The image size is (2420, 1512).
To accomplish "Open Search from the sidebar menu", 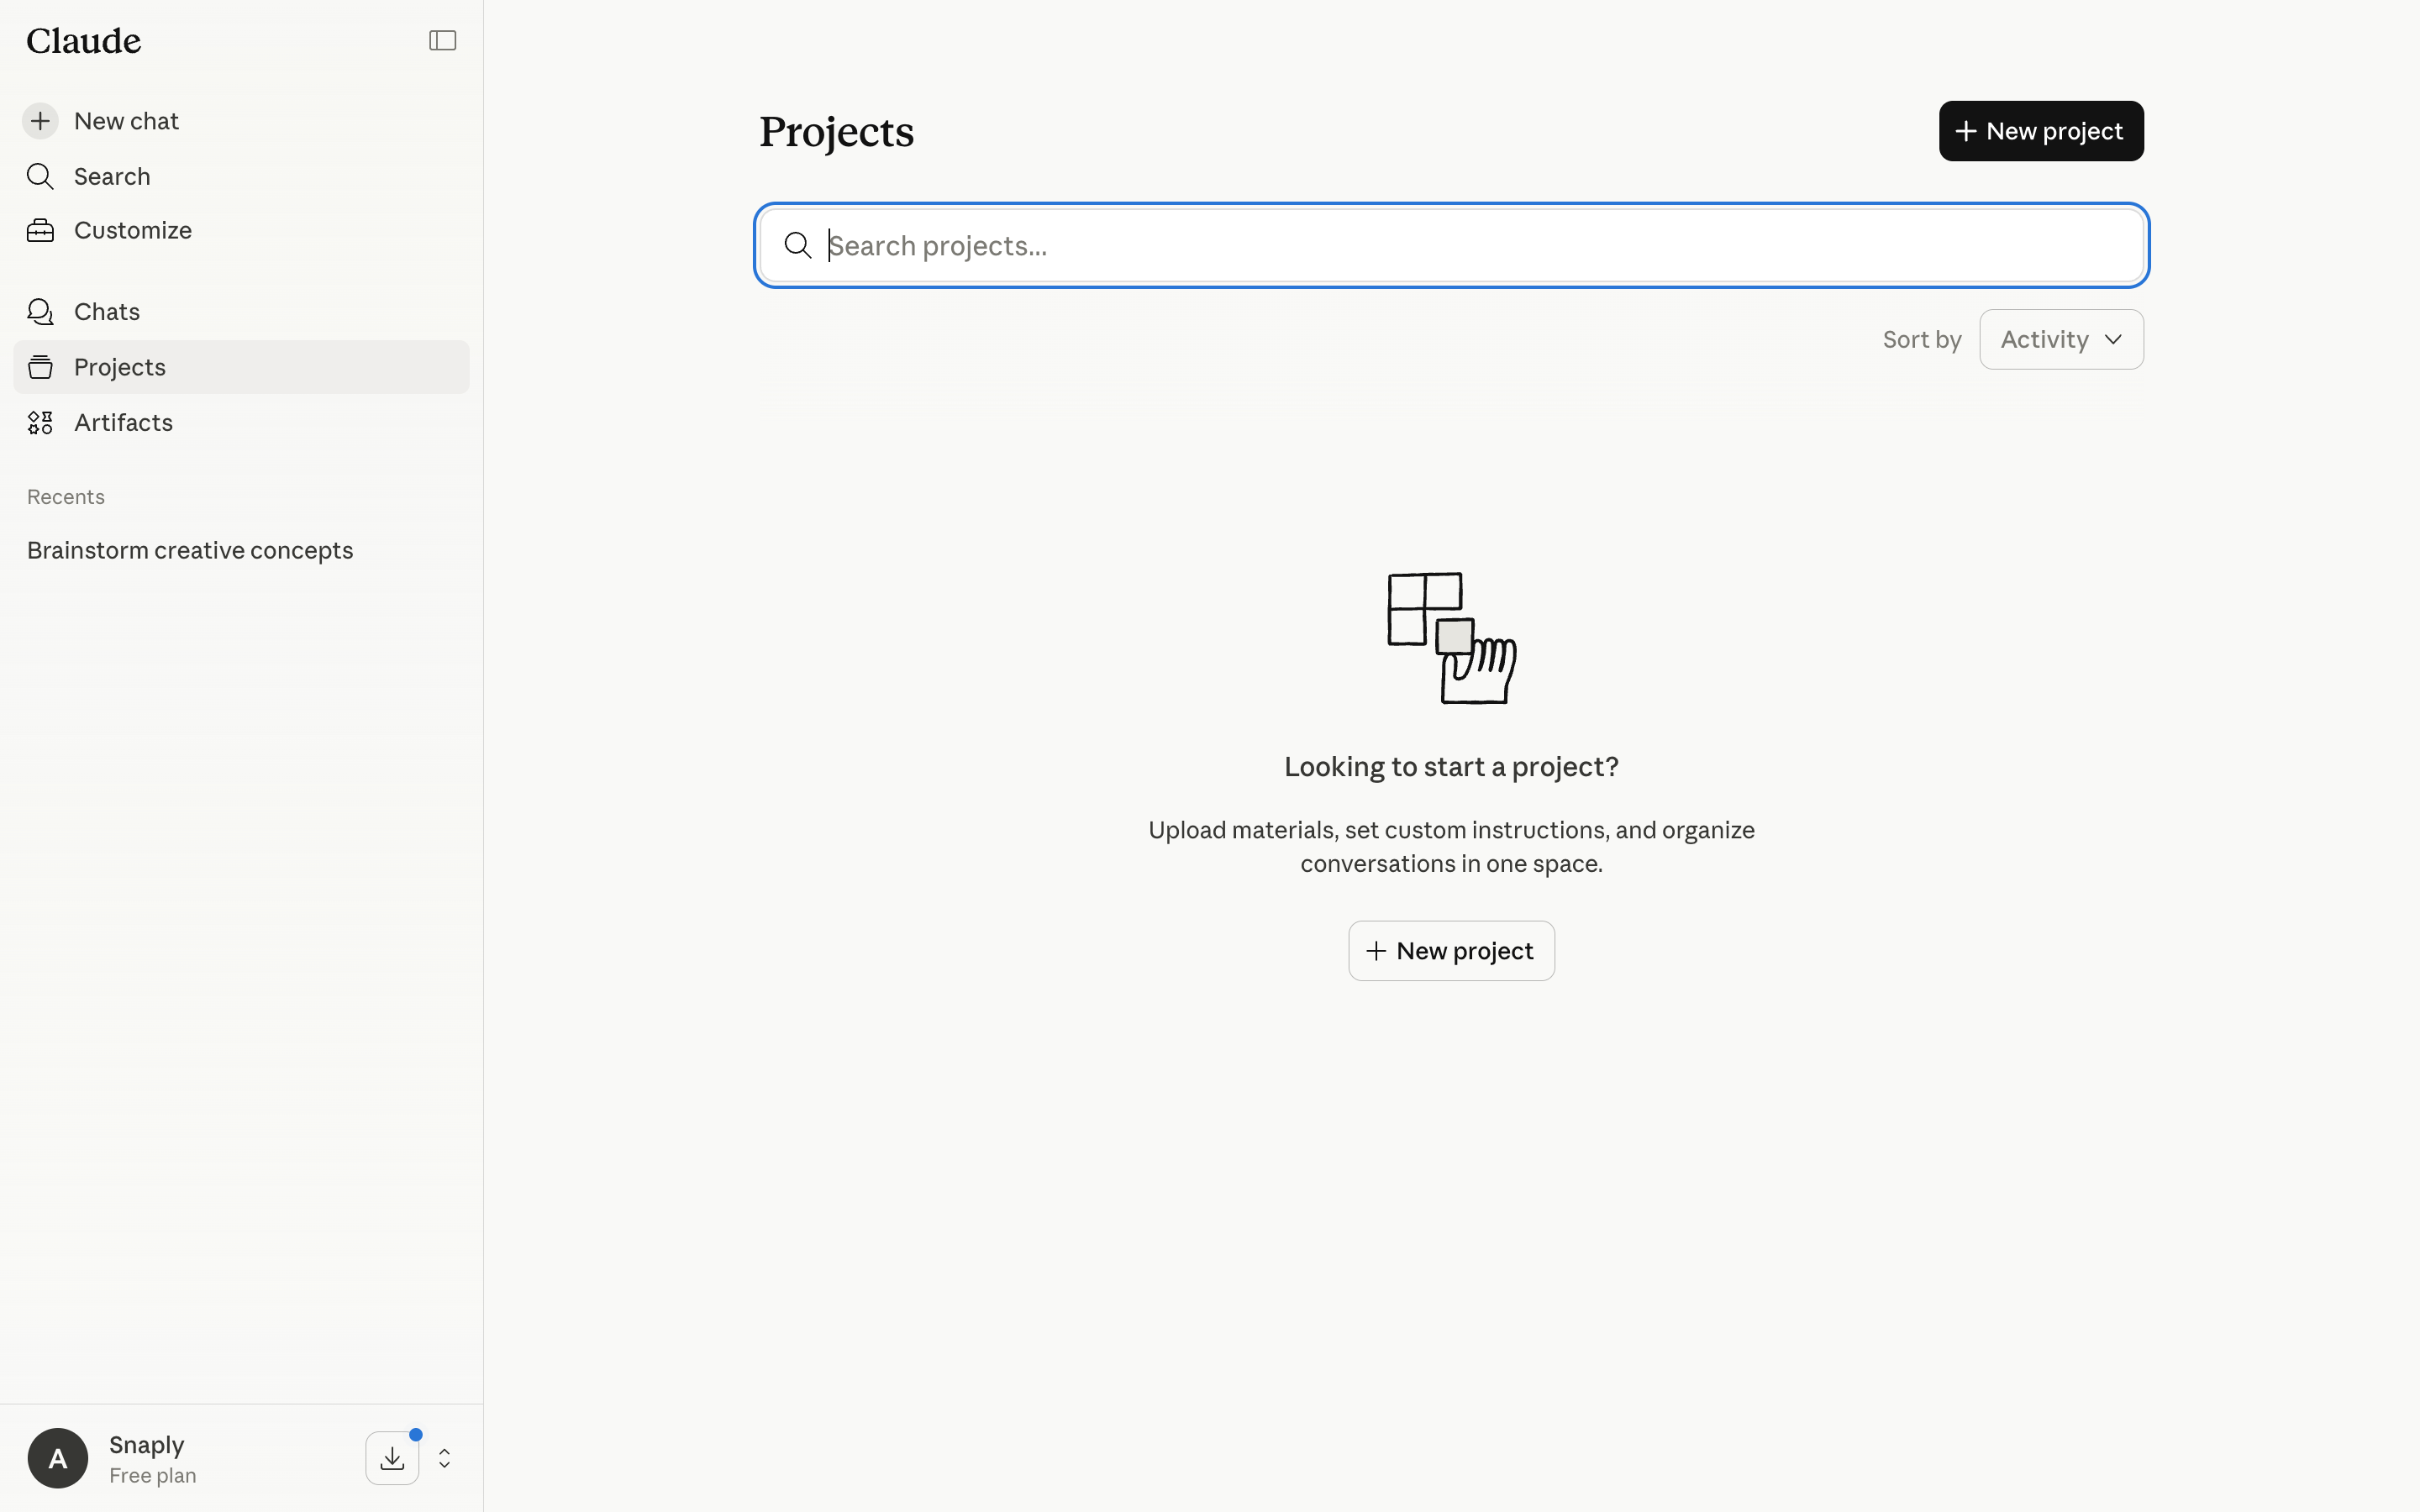I will pyautogui.click(x=241, y=176).
